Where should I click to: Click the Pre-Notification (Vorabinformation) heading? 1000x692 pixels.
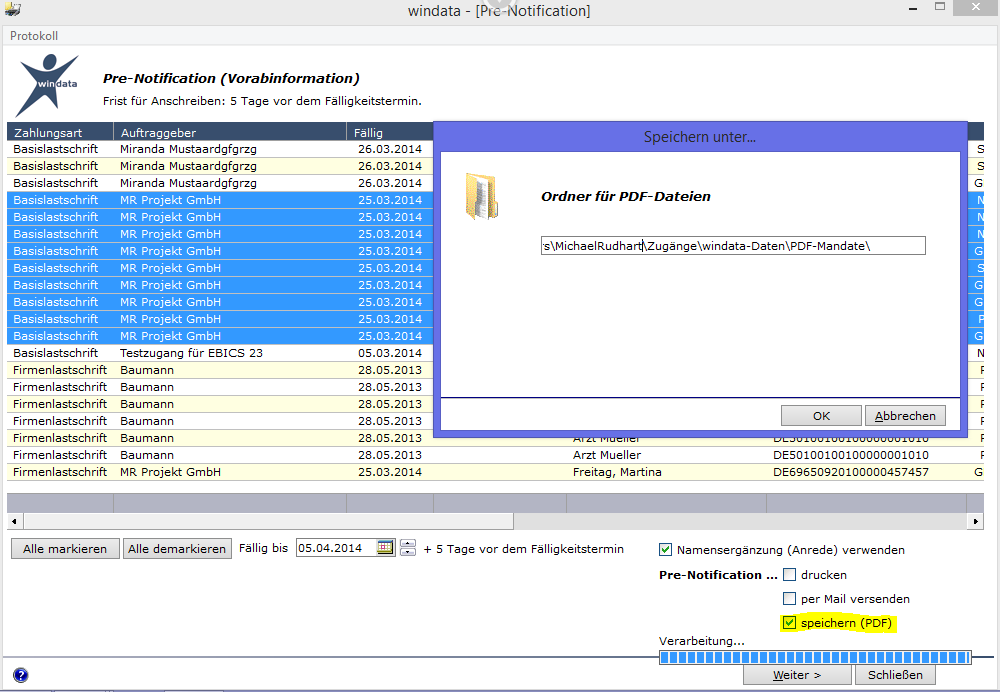[x=231, y=78]
